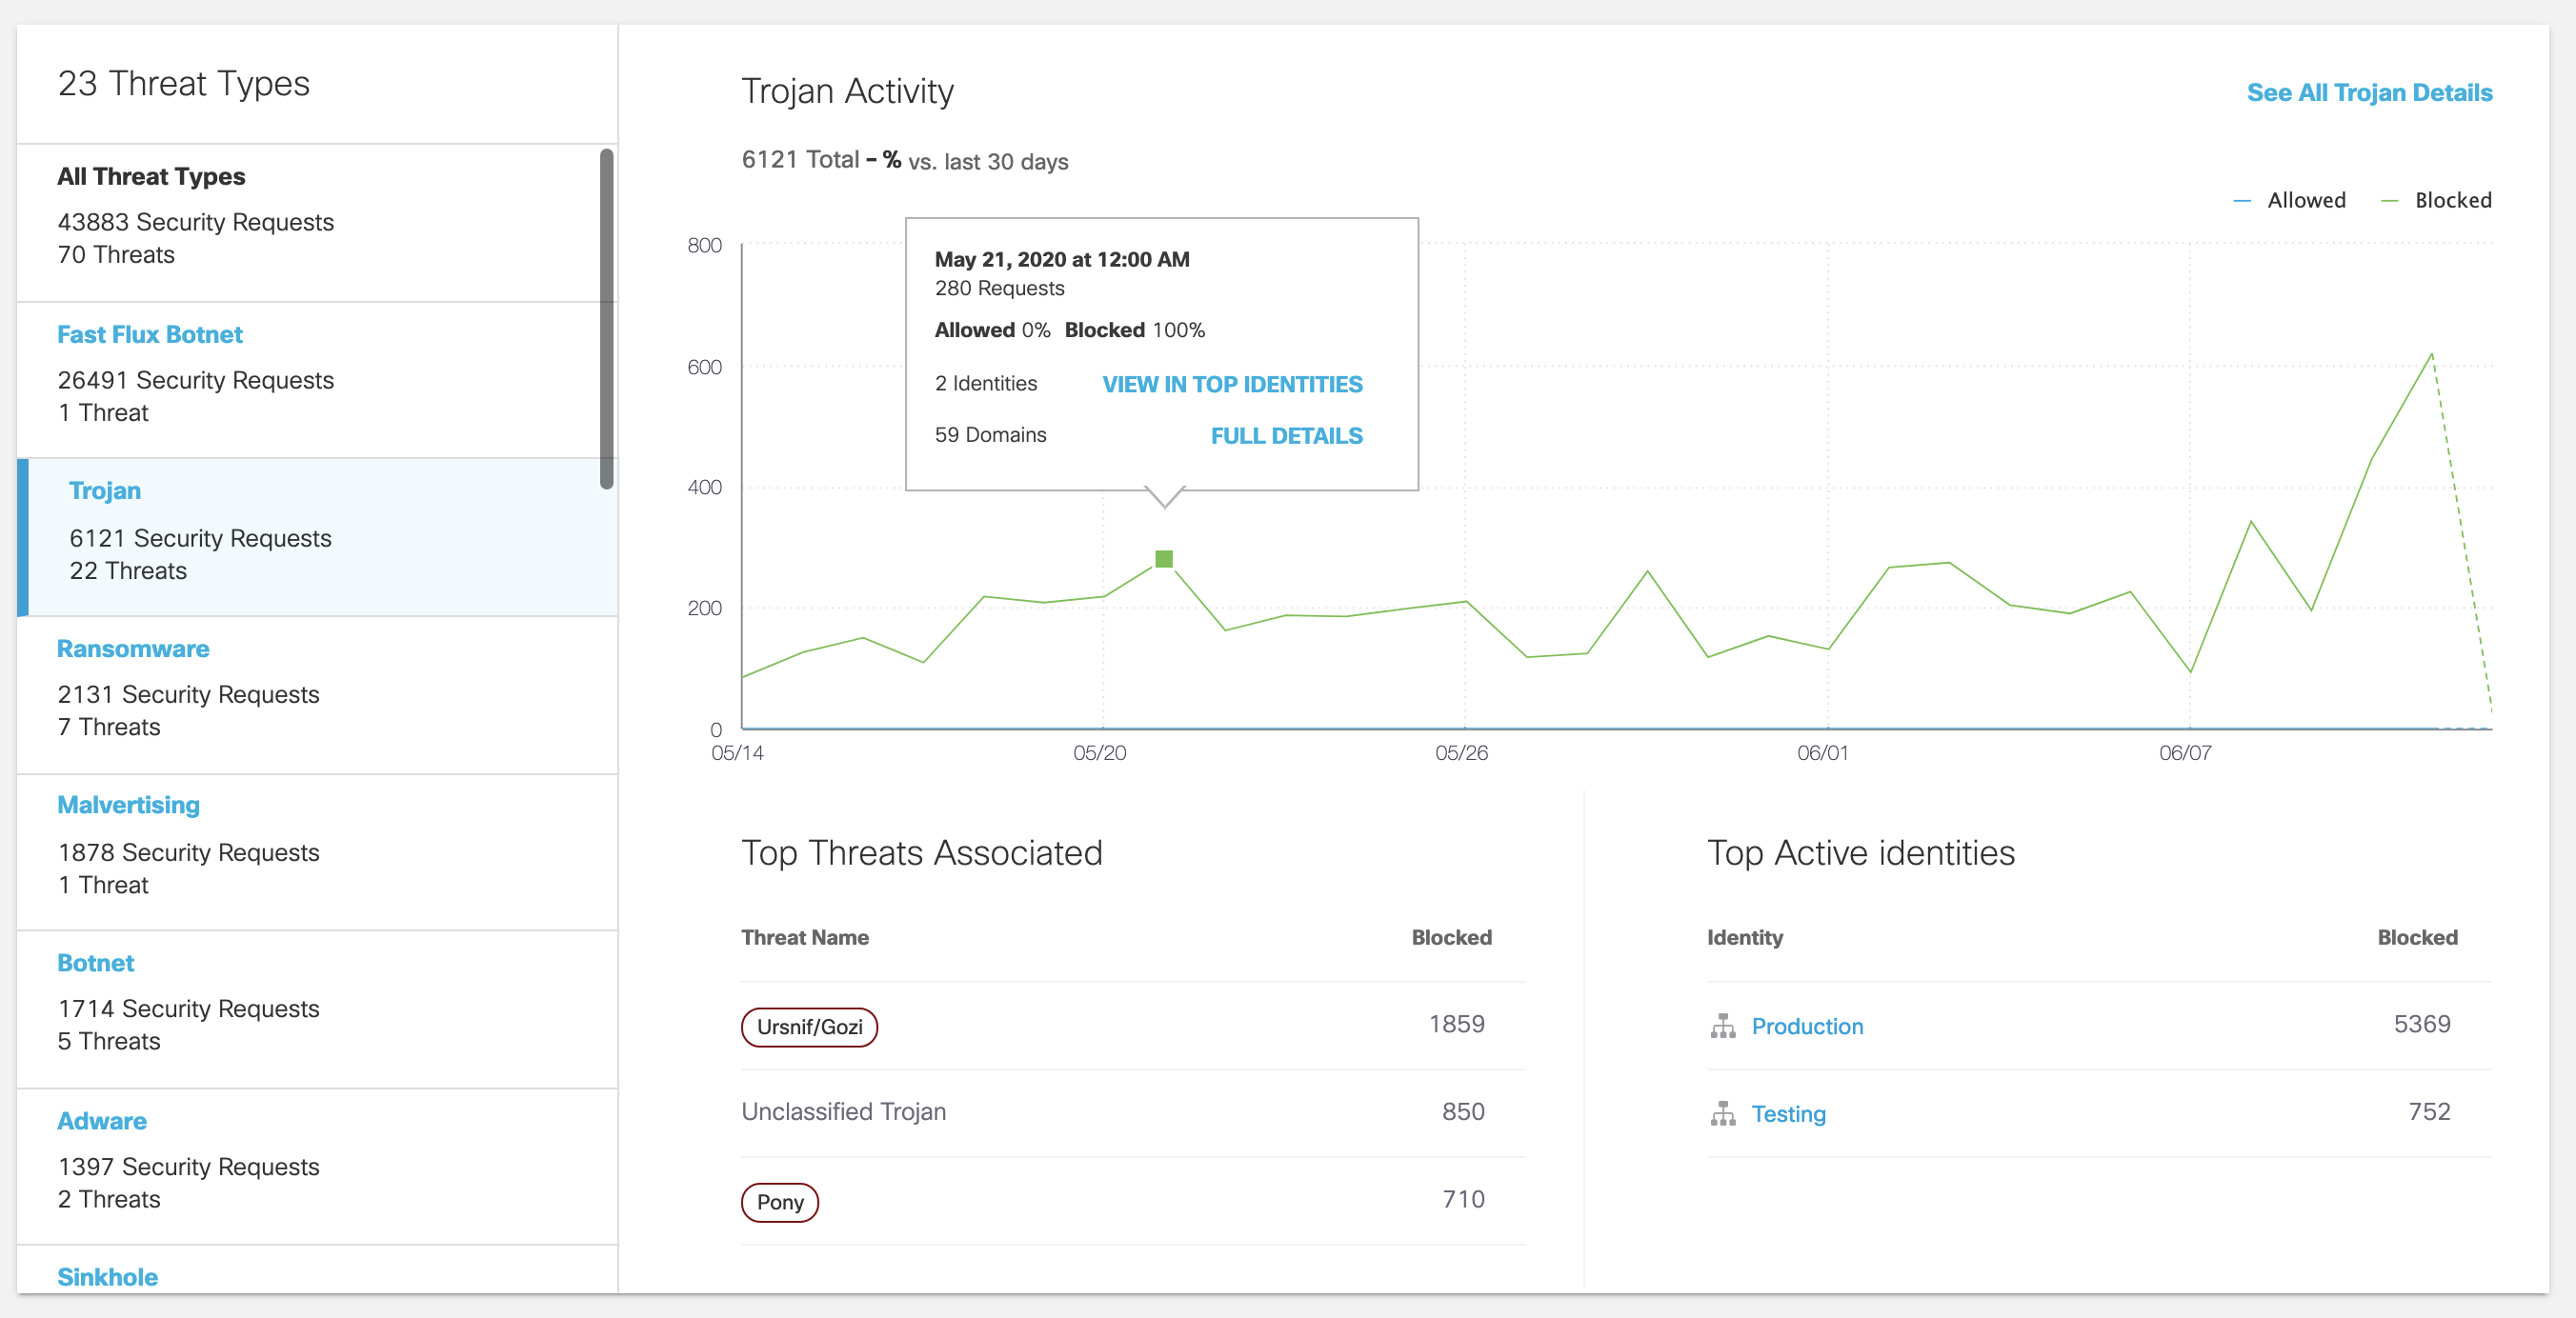
Task: Select the Ursnif/Gozi threat tag
Action: click(809, 1027)
